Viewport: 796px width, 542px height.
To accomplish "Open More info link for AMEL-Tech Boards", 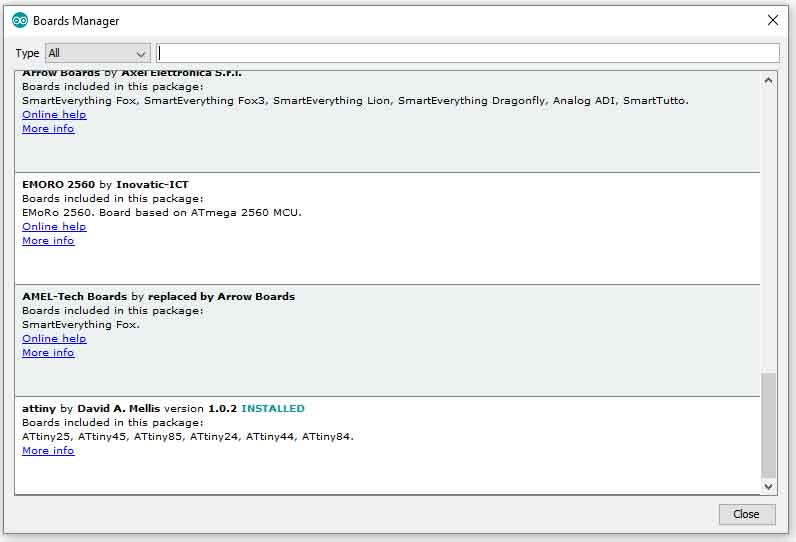I will (x=48, y=353).
